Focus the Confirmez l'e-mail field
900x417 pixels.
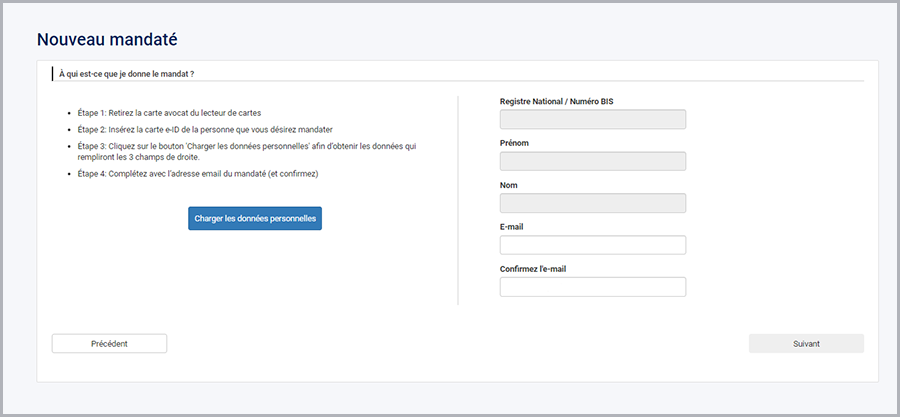tap(593, 287)
